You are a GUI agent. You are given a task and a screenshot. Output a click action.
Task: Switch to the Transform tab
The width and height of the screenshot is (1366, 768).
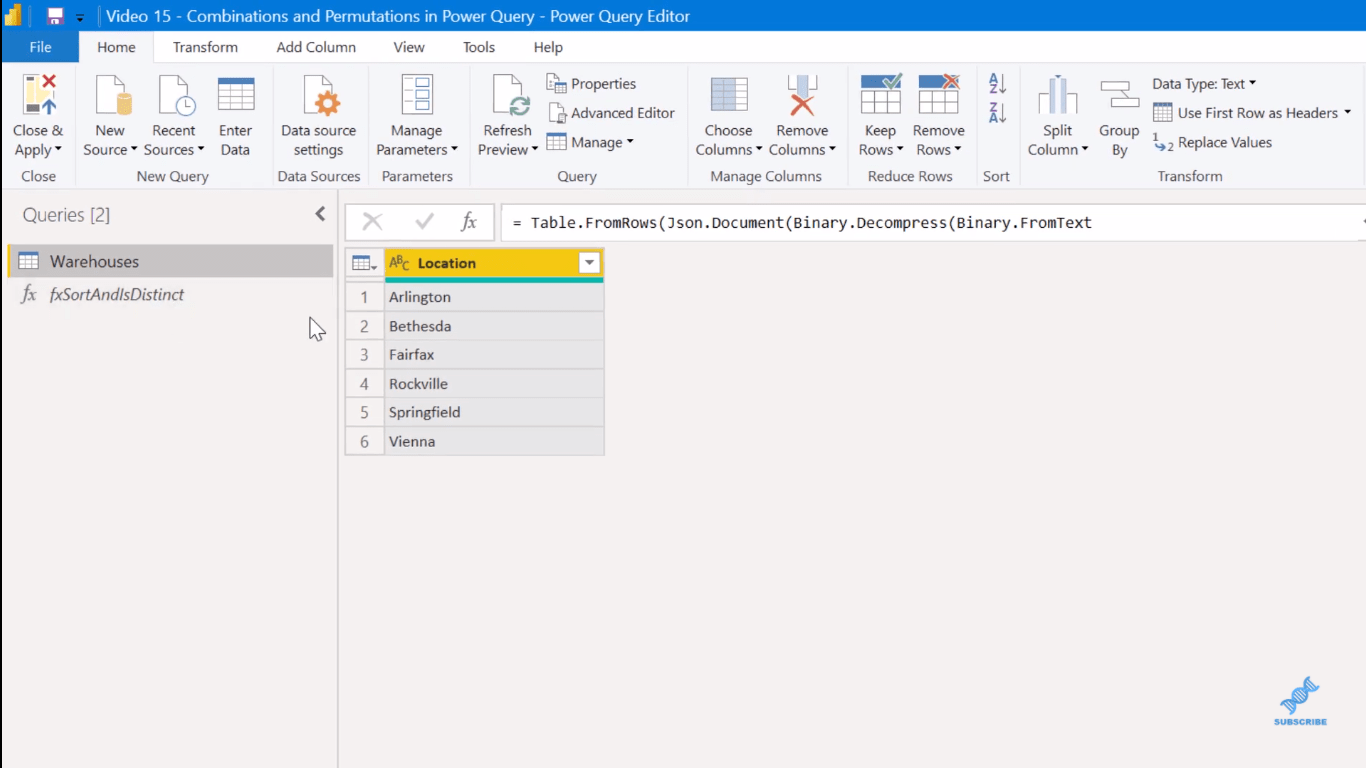pyautogui.click(x=205, y=47)
